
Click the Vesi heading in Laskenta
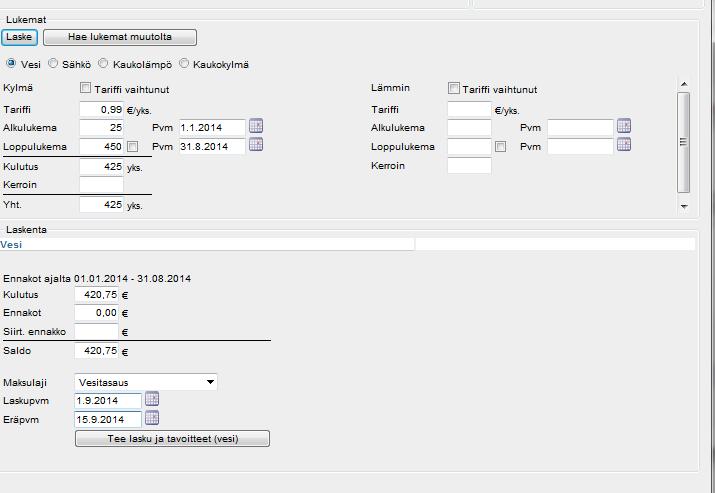point(11,244)
